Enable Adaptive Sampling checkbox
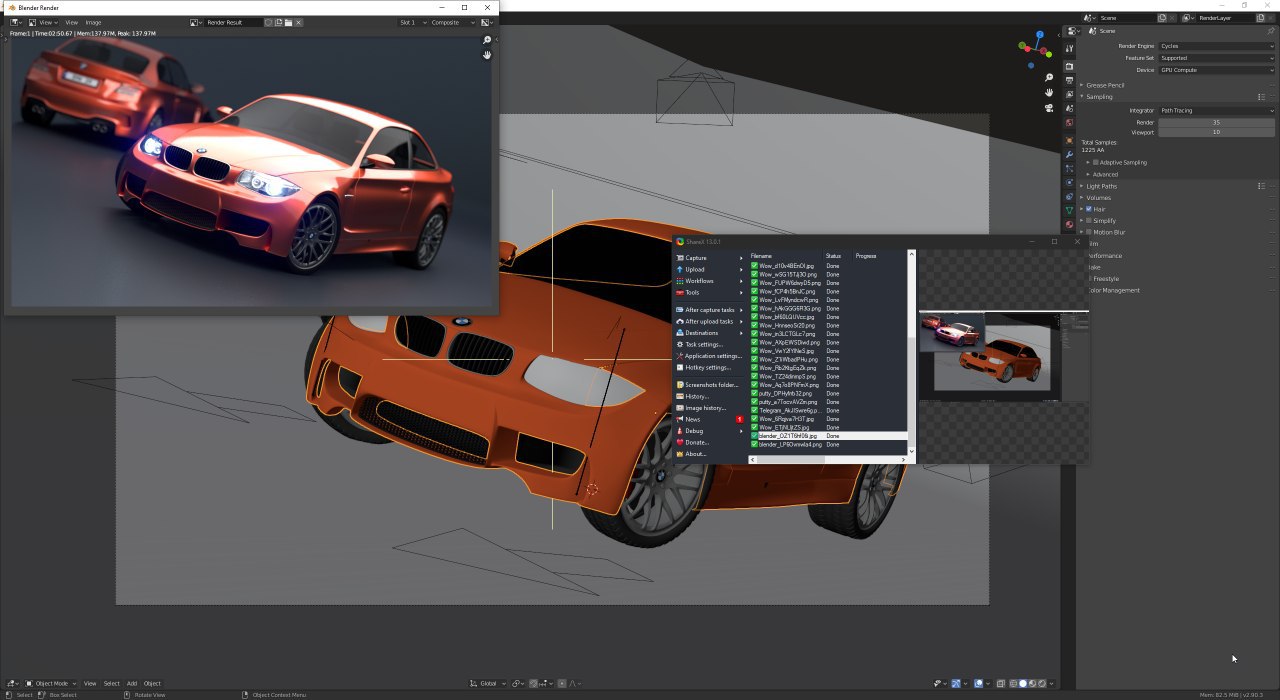The width and height of the screenshot is (1280, 700). click(x=1096, y=162)
